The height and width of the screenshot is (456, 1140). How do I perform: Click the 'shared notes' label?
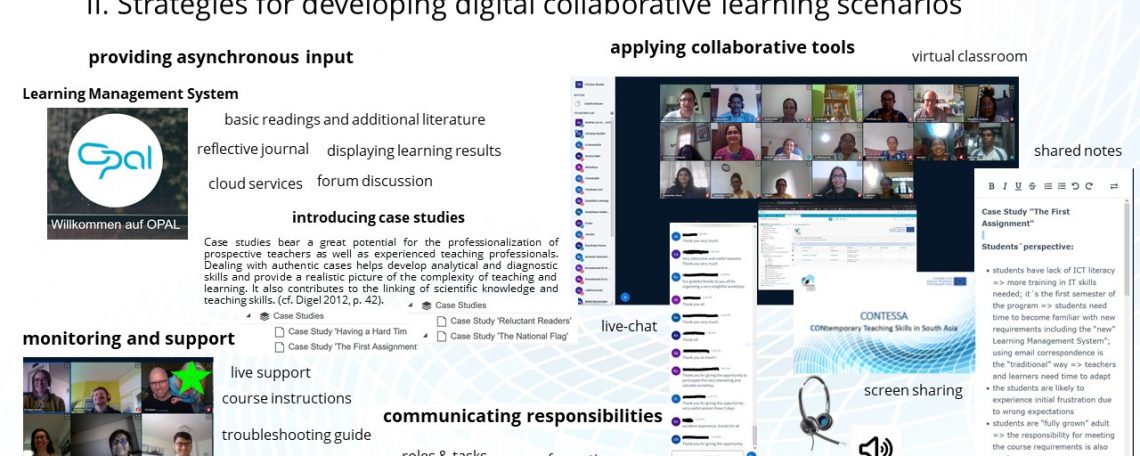pyautogui.click(x=1077, y=151)
